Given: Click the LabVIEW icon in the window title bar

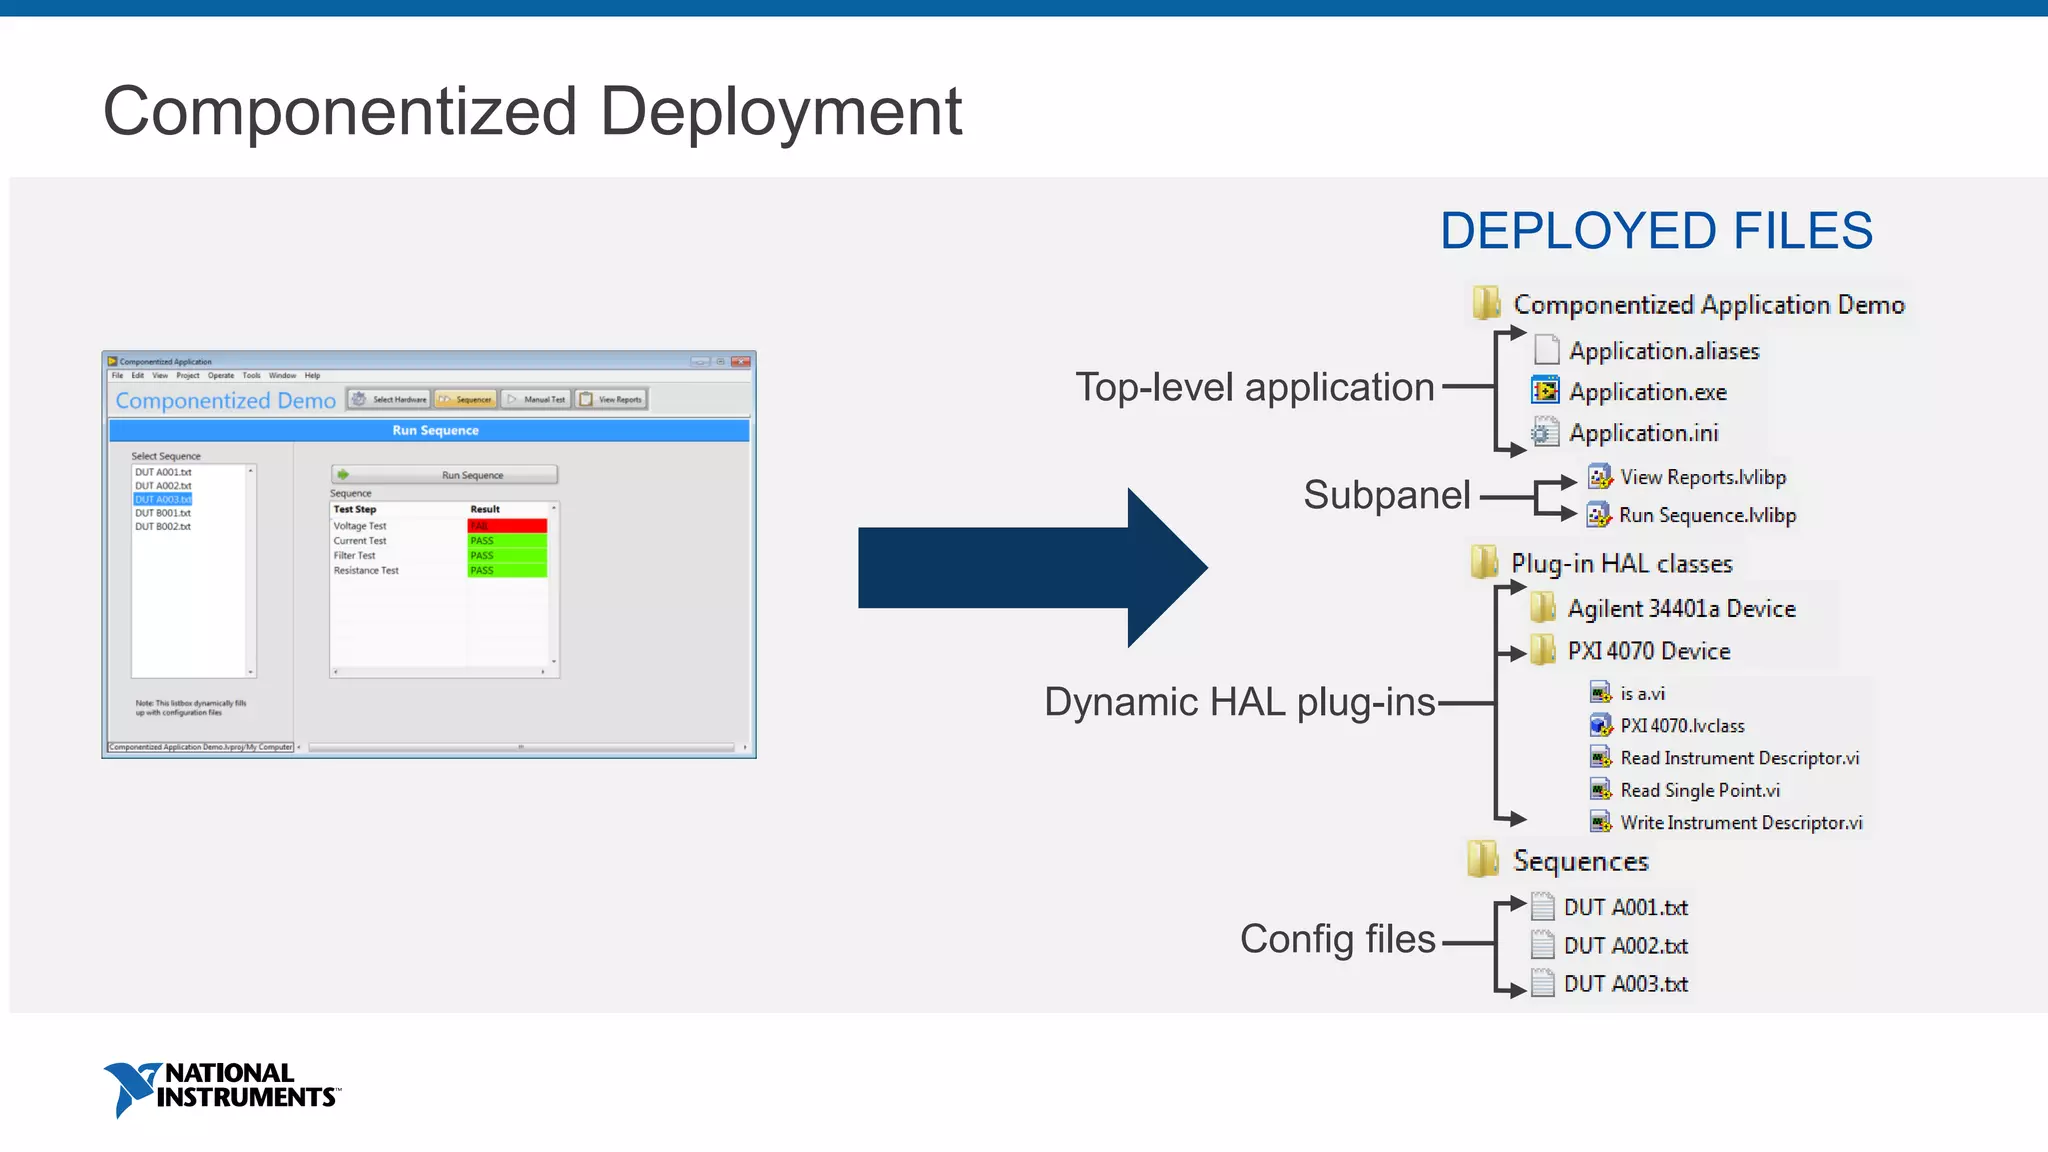Looking at the screenshot, I should click(113, 362).
